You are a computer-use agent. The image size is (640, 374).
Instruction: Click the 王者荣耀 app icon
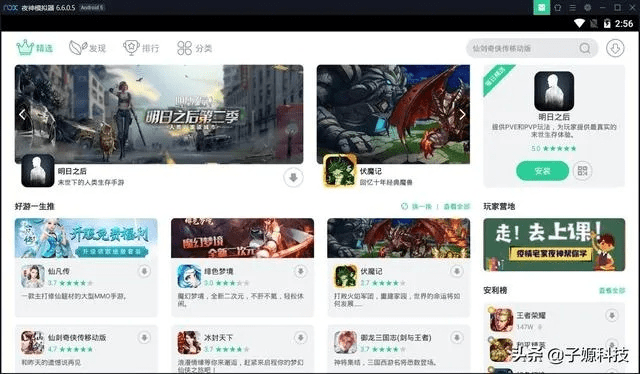[501, 320]
